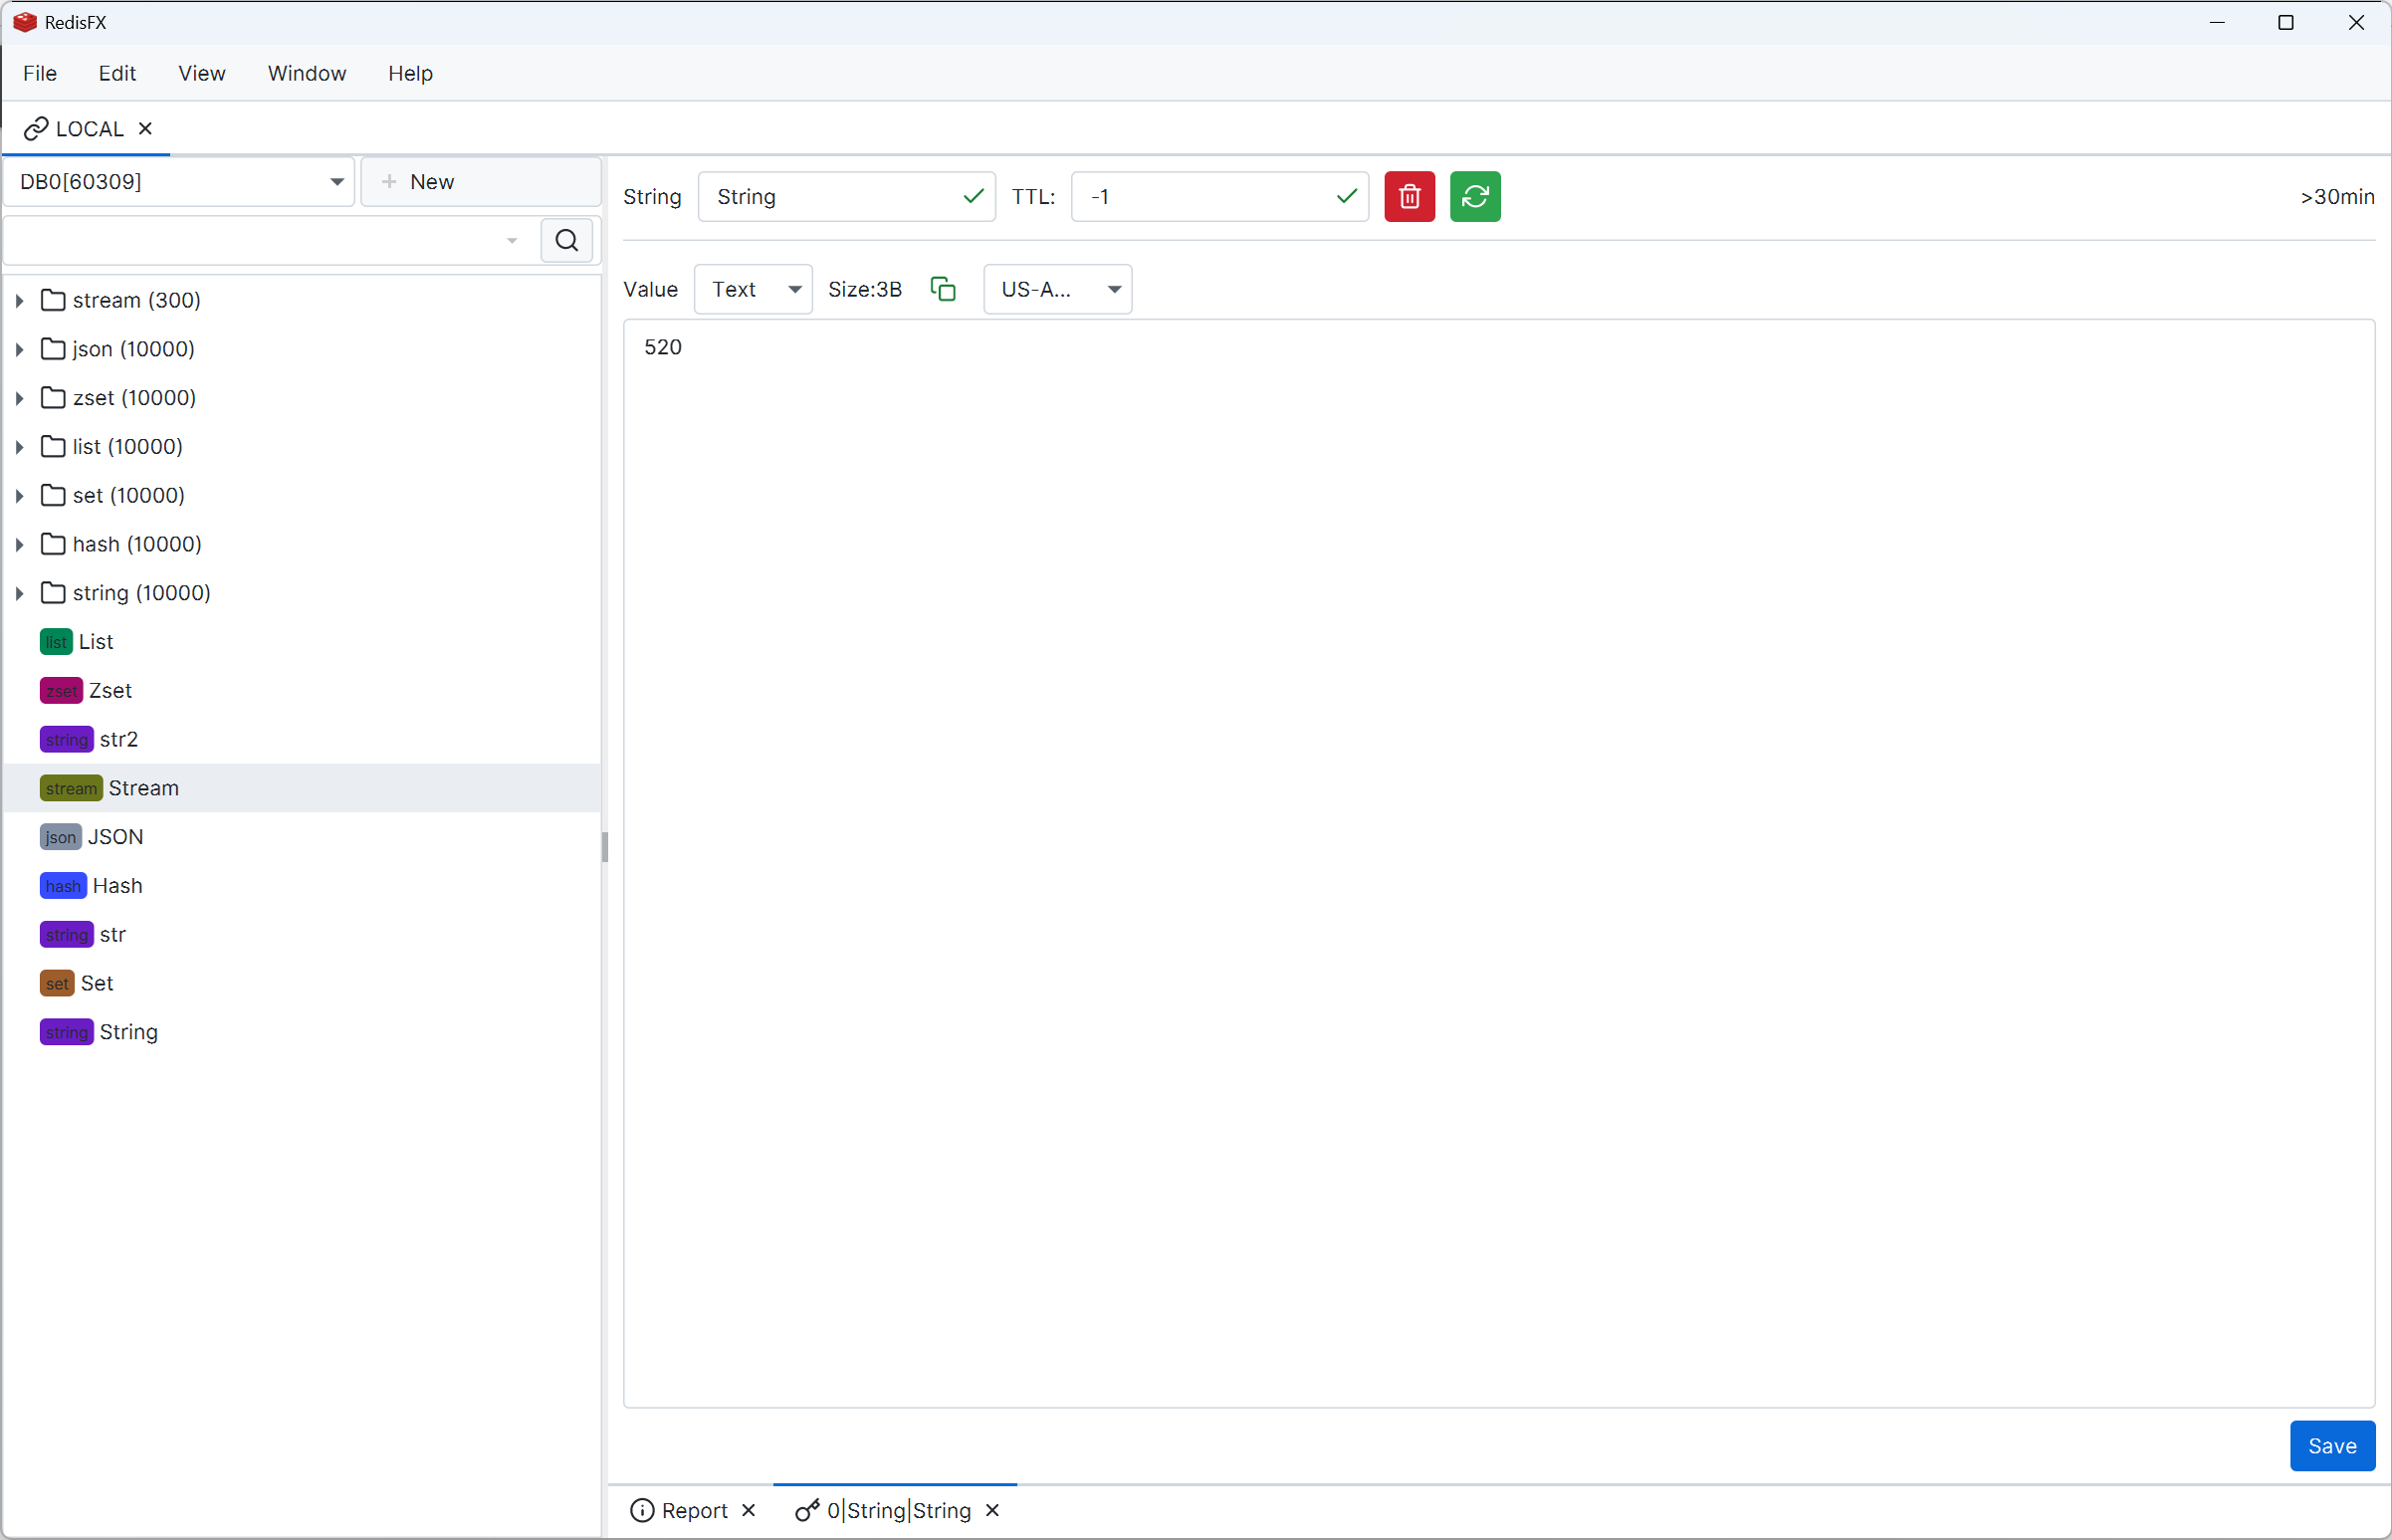Click the Save button
The width and height of the screenshot is (2392, 1540).
pos(2331,1445)
